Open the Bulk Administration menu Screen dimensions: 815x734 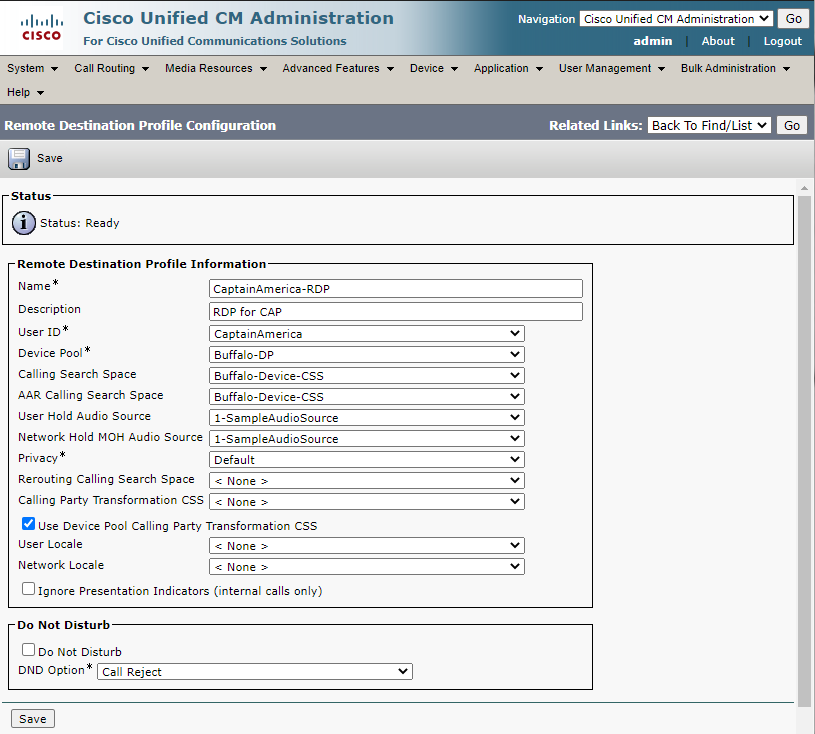click(x=735, y=68)
